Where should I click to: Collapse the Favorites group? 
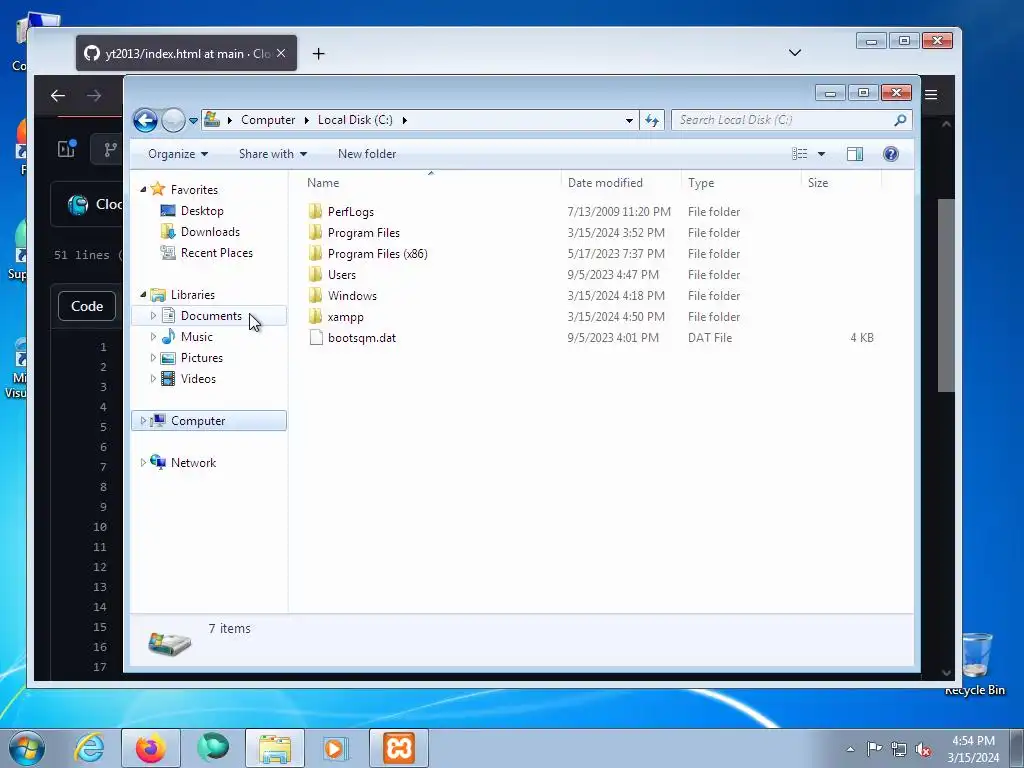(143, 189)
